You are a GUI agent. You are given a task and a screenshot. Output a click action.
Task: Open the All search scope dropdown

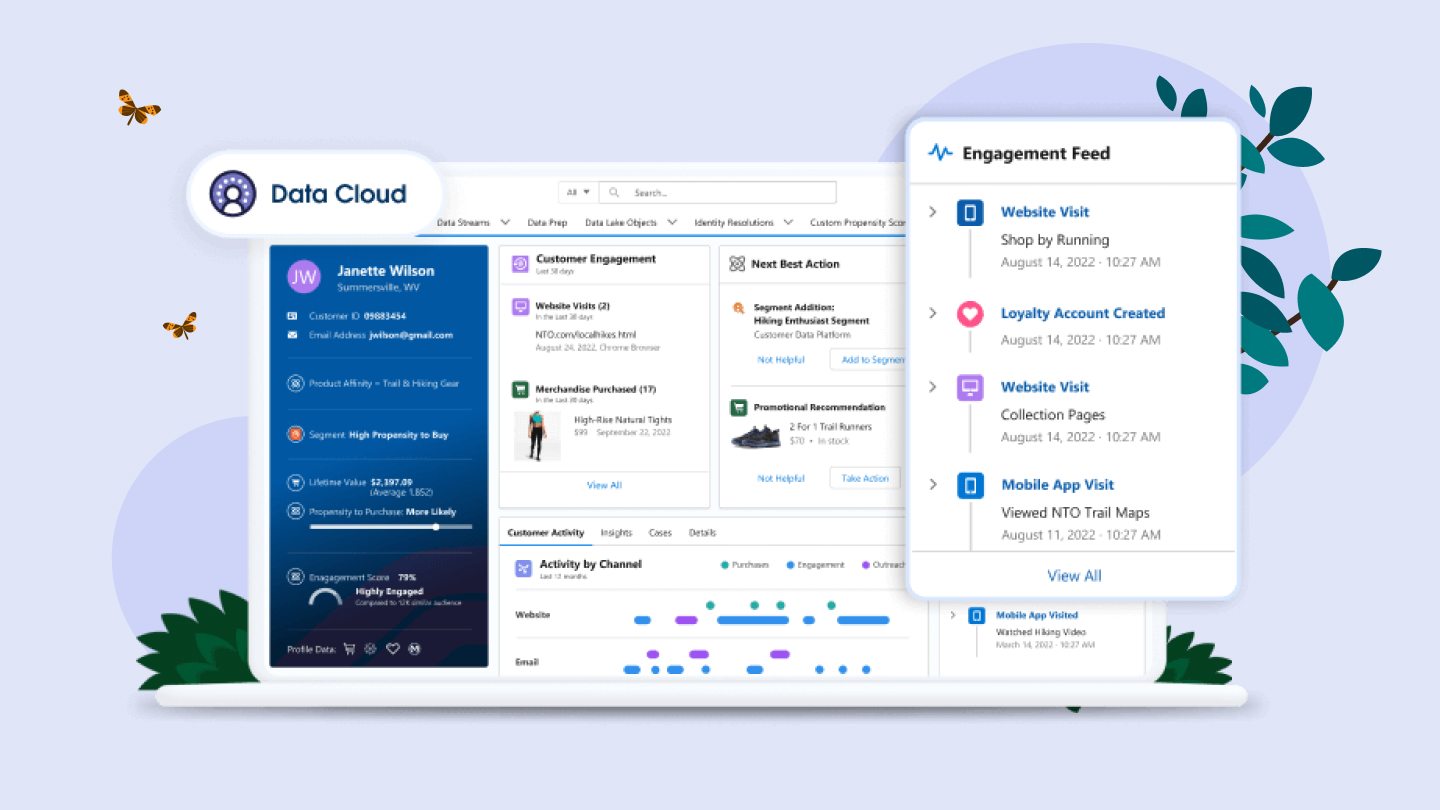pyautogui.click(x=575, y=192)
